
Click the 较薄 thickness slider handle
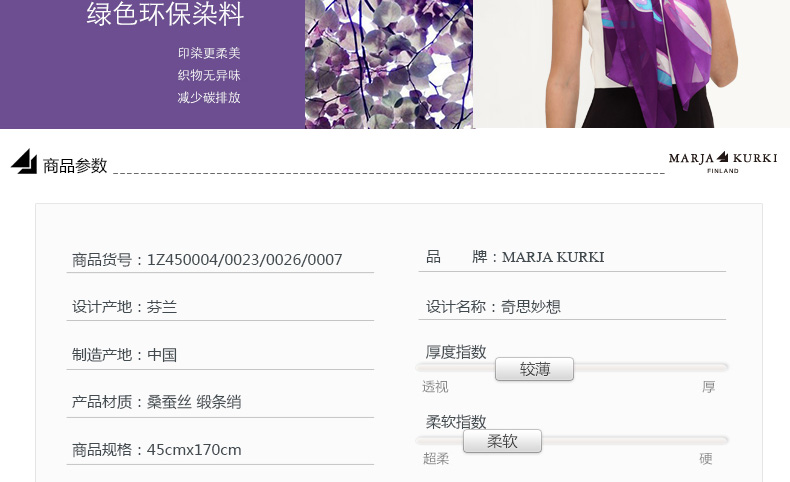click(535, 369)
